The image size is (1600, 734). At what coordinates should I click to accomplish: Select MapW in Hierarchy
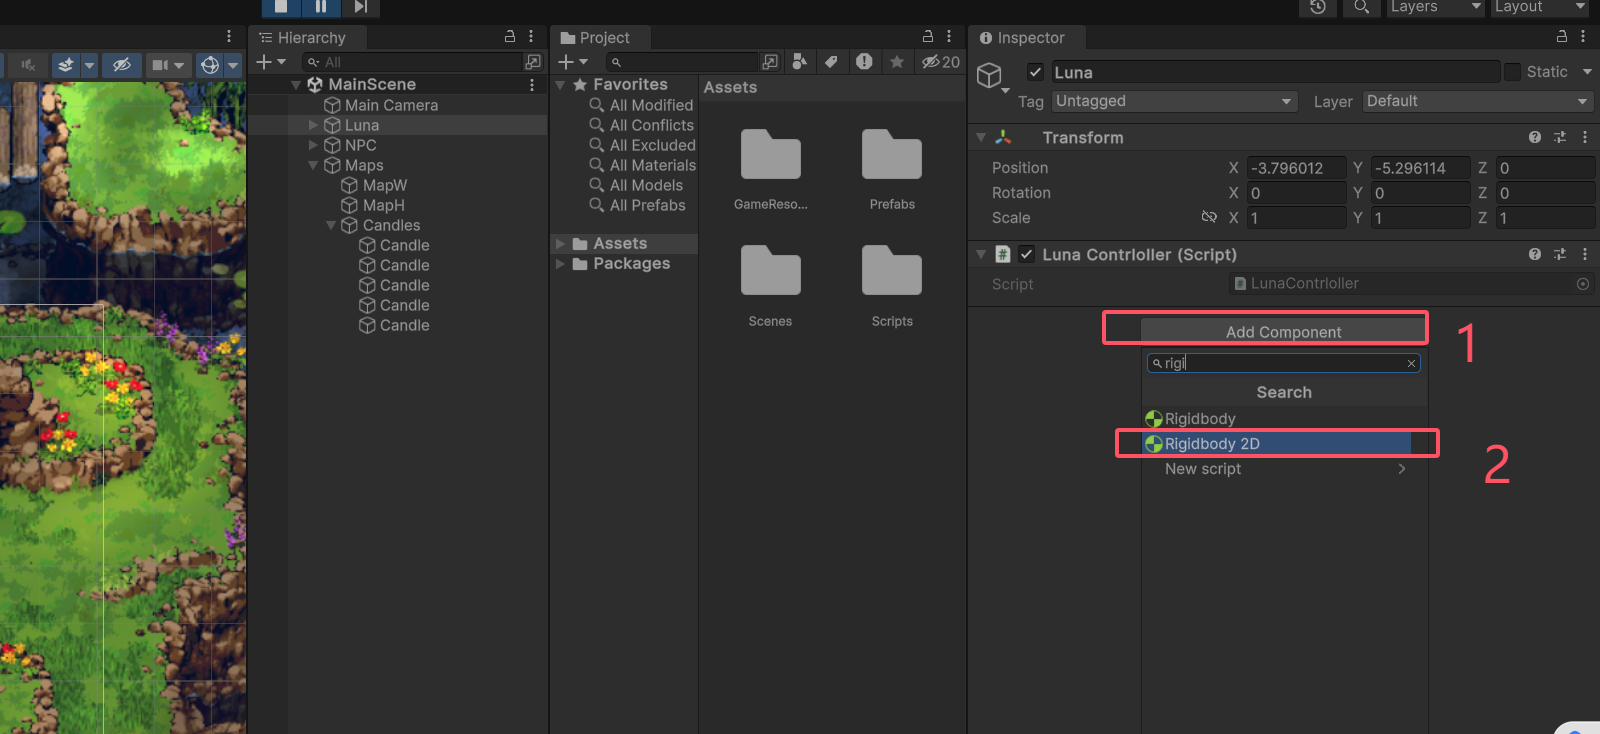[385, 185]
